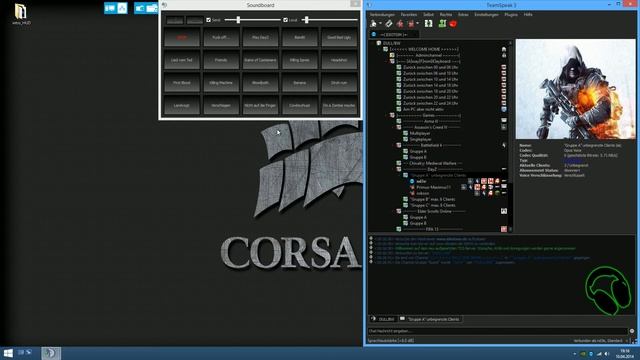Play the Killing Spree sound
Viewport: 640px width, 360px height.
click(x=300, y=60)
